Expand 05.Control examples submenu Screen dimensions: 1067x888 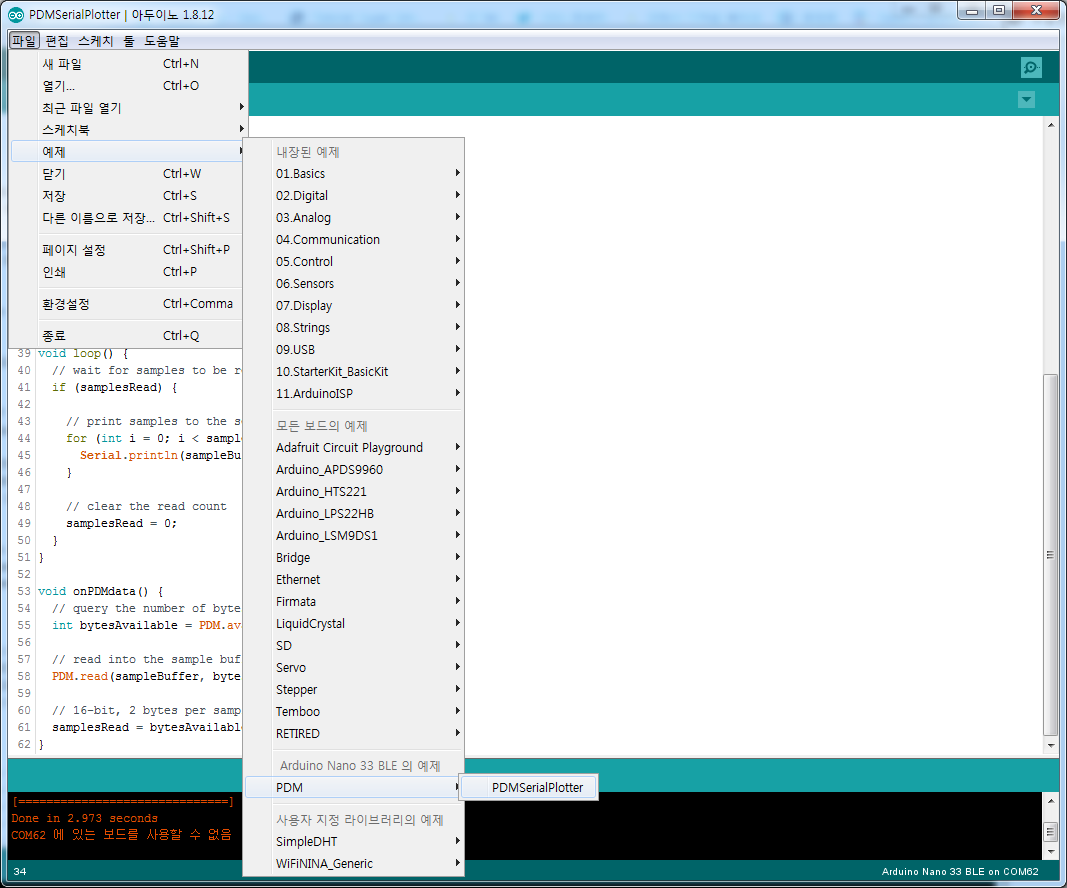point(354,261)
